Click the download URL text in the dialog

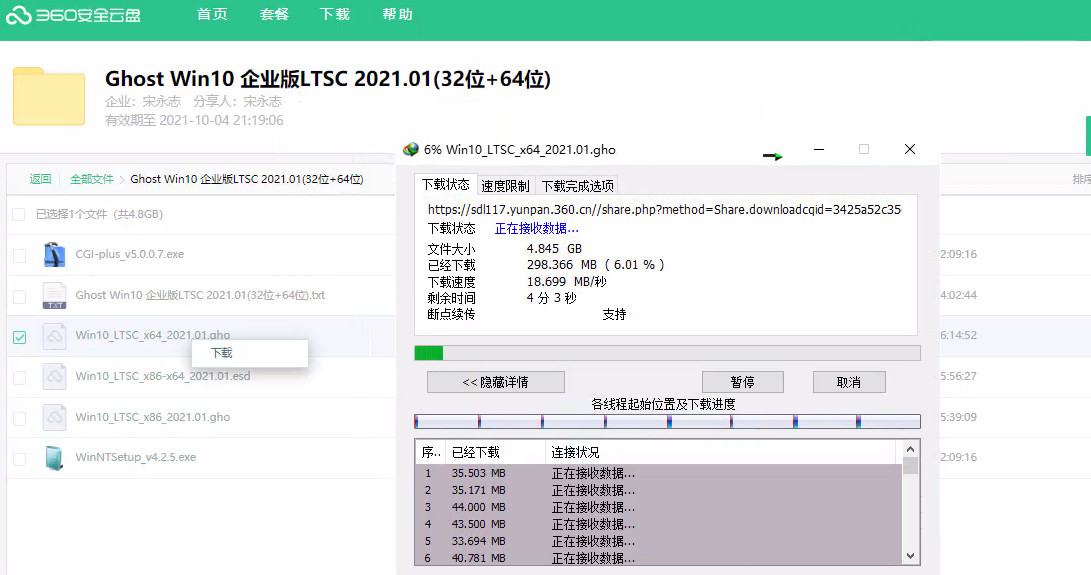click(x=664, y=210)
